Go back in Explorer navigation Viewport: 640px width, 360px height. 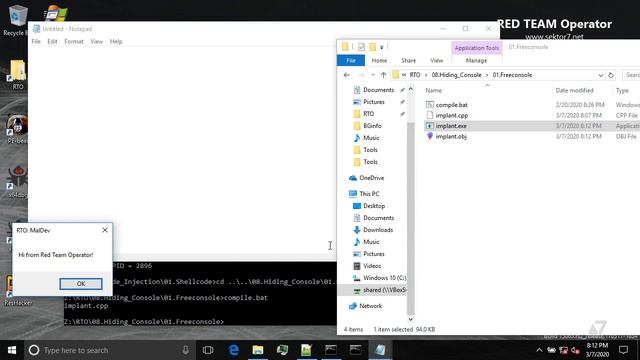point(347,75)
